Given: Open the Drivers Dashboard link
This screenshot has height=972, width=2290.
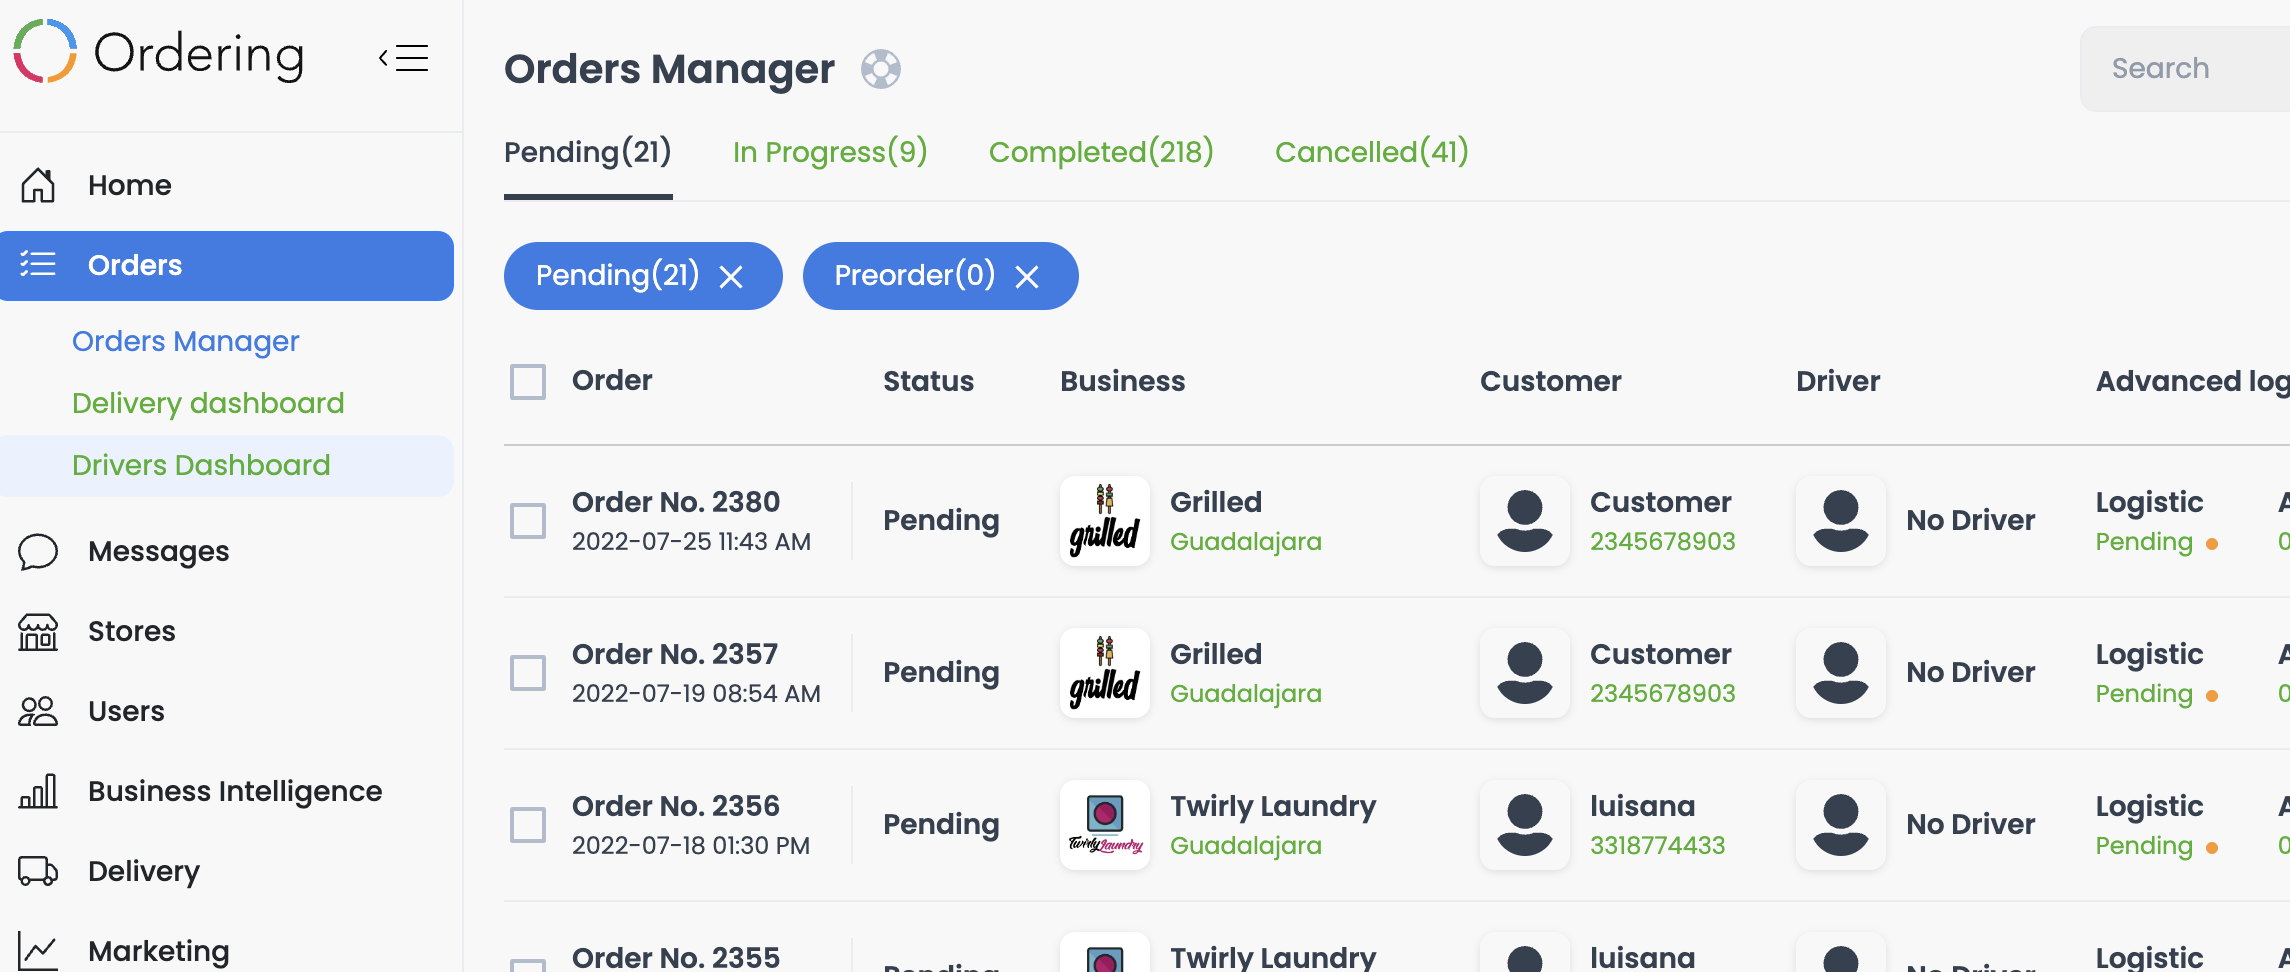Looking at the screenshot, I should [201, 465].
